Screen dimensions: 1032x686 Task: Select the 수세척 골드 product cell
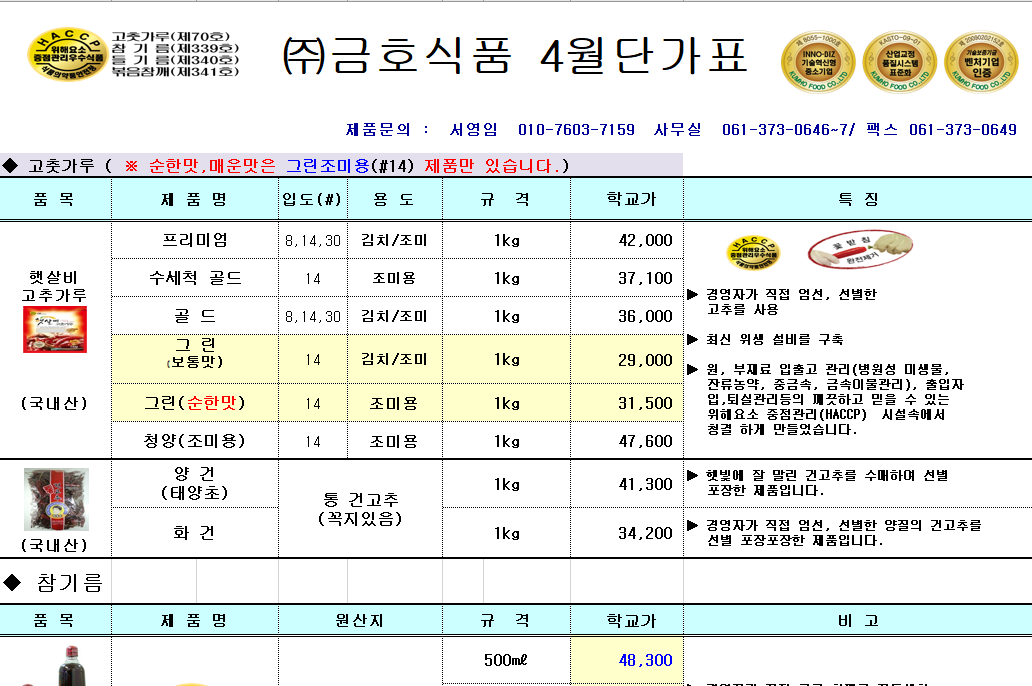195,278
